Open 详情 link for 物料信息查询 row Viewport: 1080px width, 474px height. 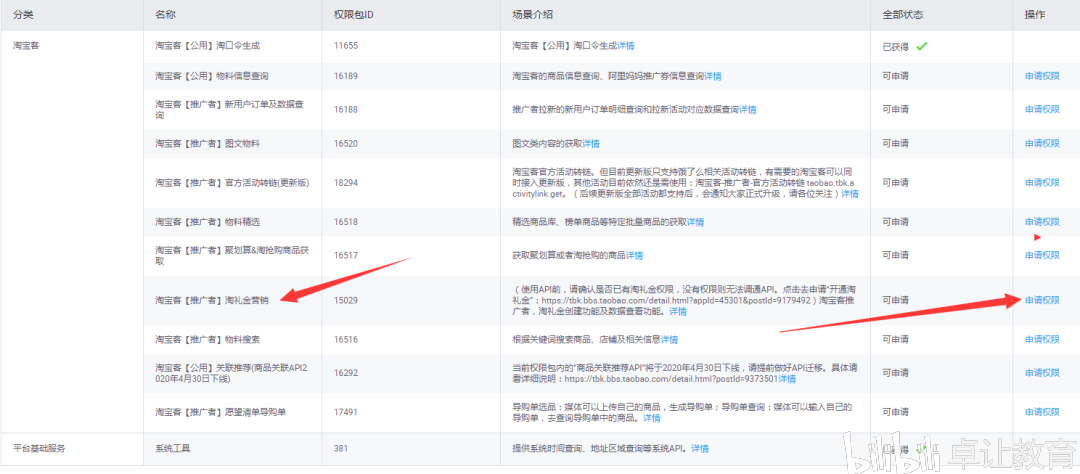click(713, 76)
